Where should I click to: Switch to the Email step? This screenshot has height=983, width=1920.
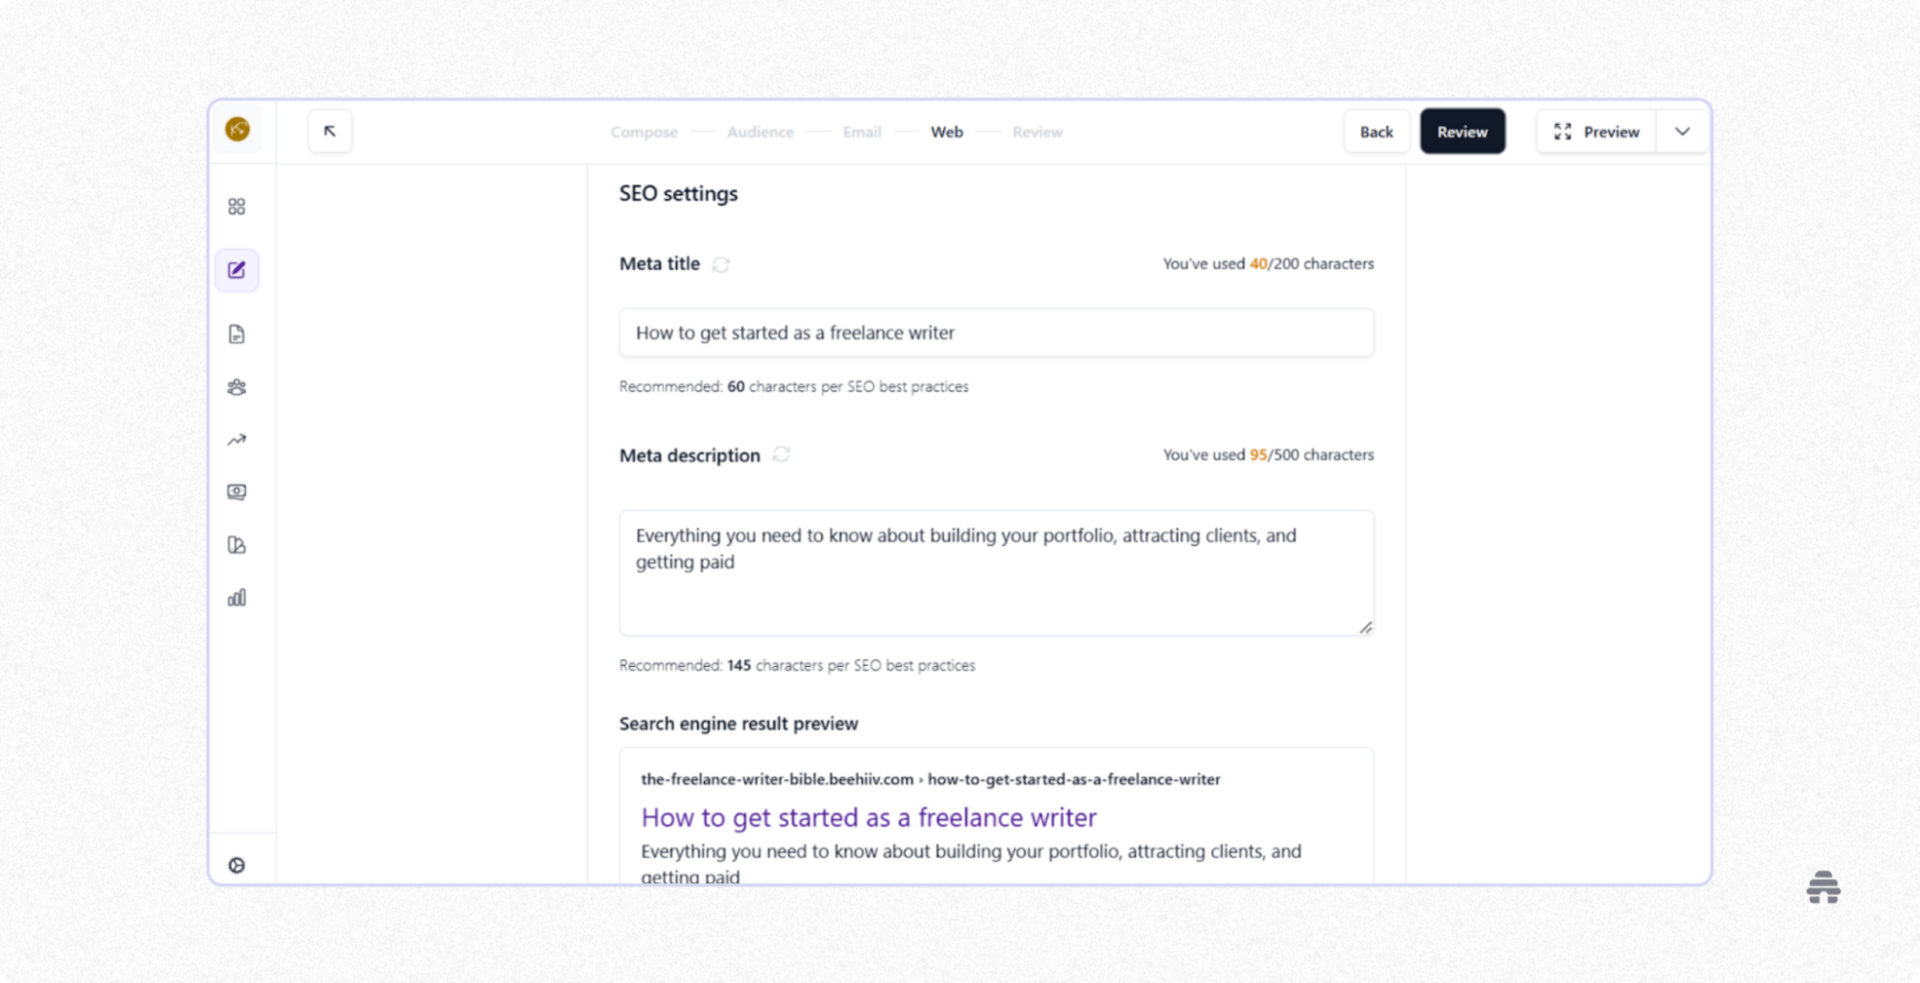coord(862,131)
